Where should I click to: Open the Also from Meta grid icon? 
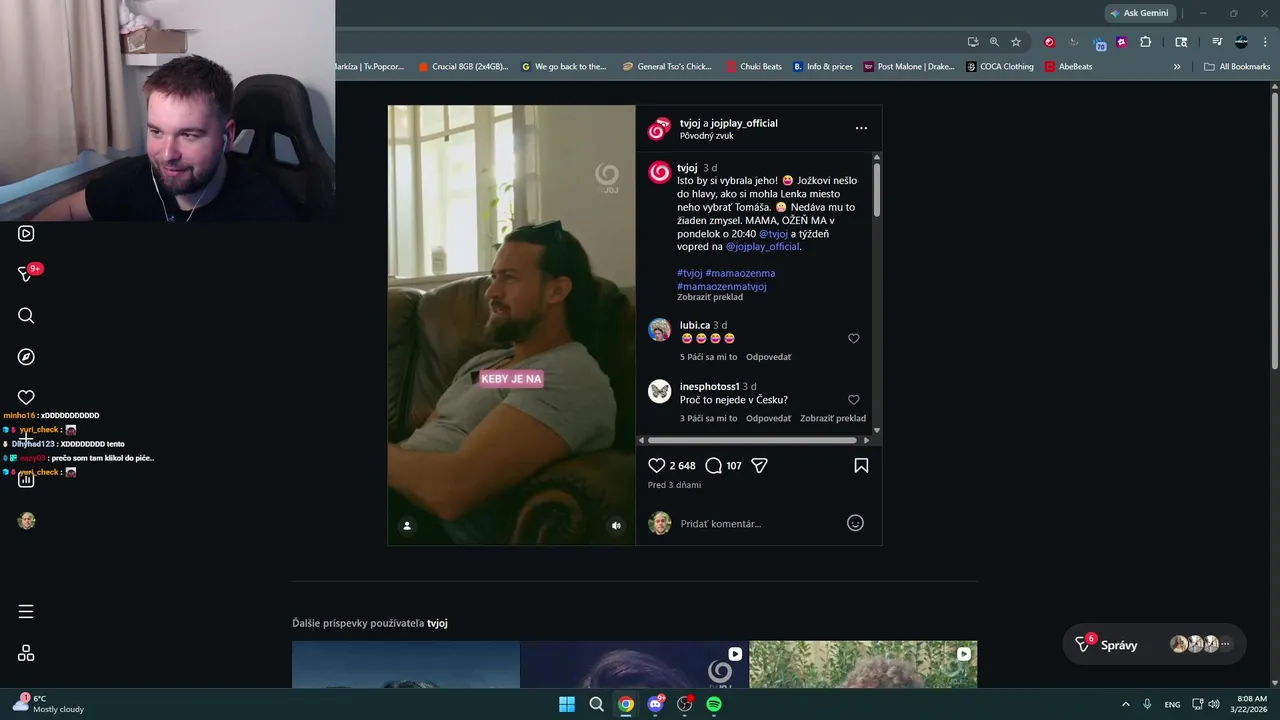coord(26,653)
